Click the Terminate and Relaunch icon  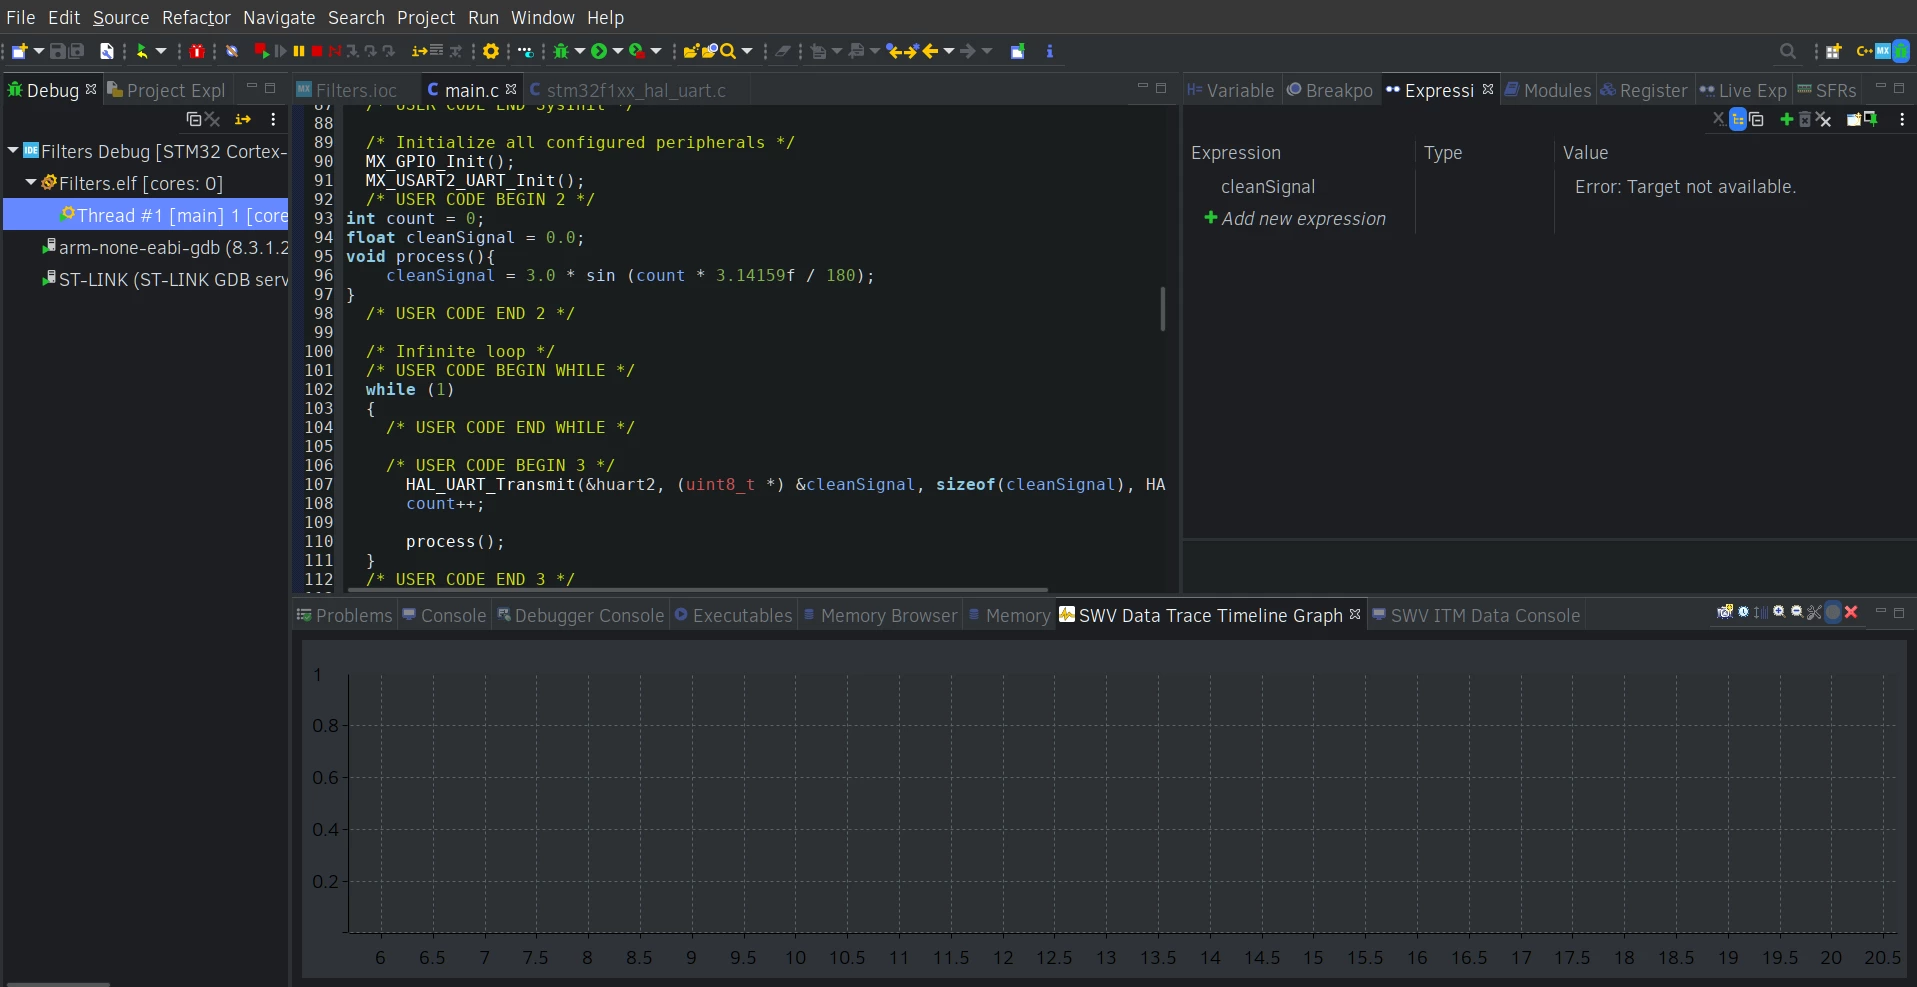pyautogui.click(x=261, y=51)
